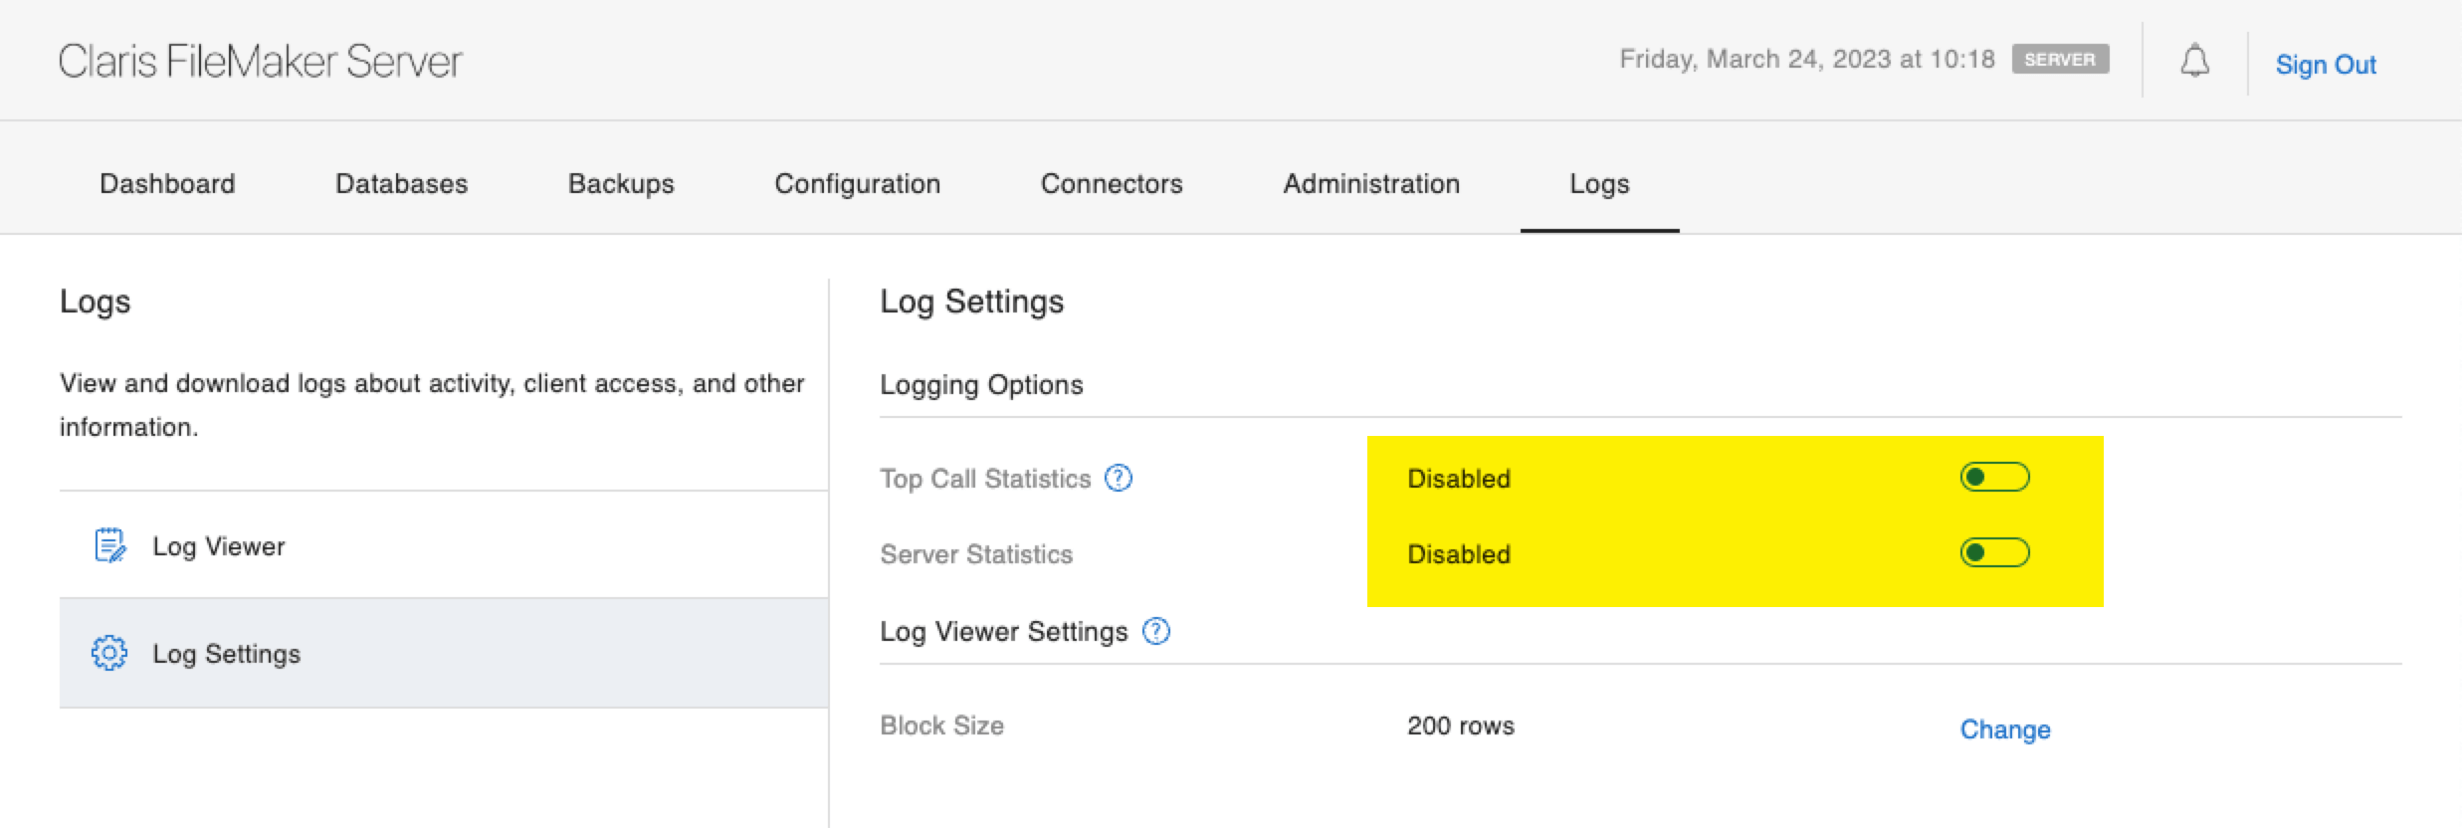Open help for Top Call Statistics
The image size is (2462, 828).
coord(1118,478)
